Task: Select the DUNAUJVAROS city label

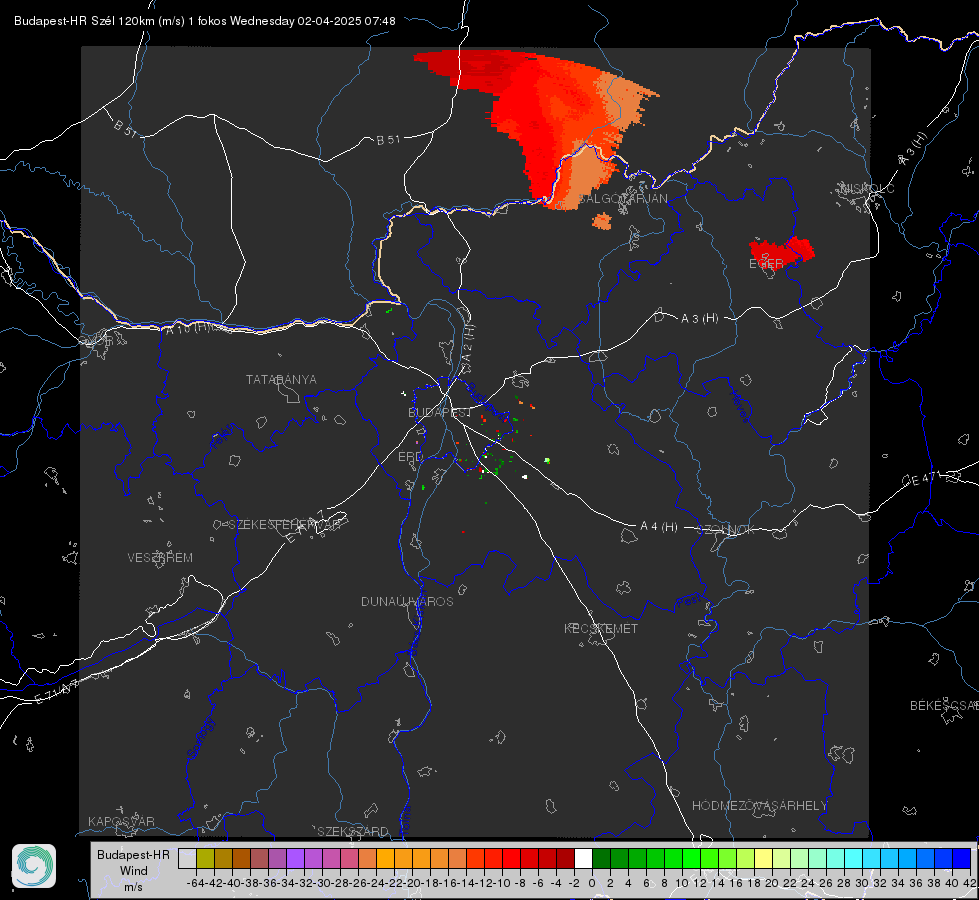Action: [x=407, y=601]
